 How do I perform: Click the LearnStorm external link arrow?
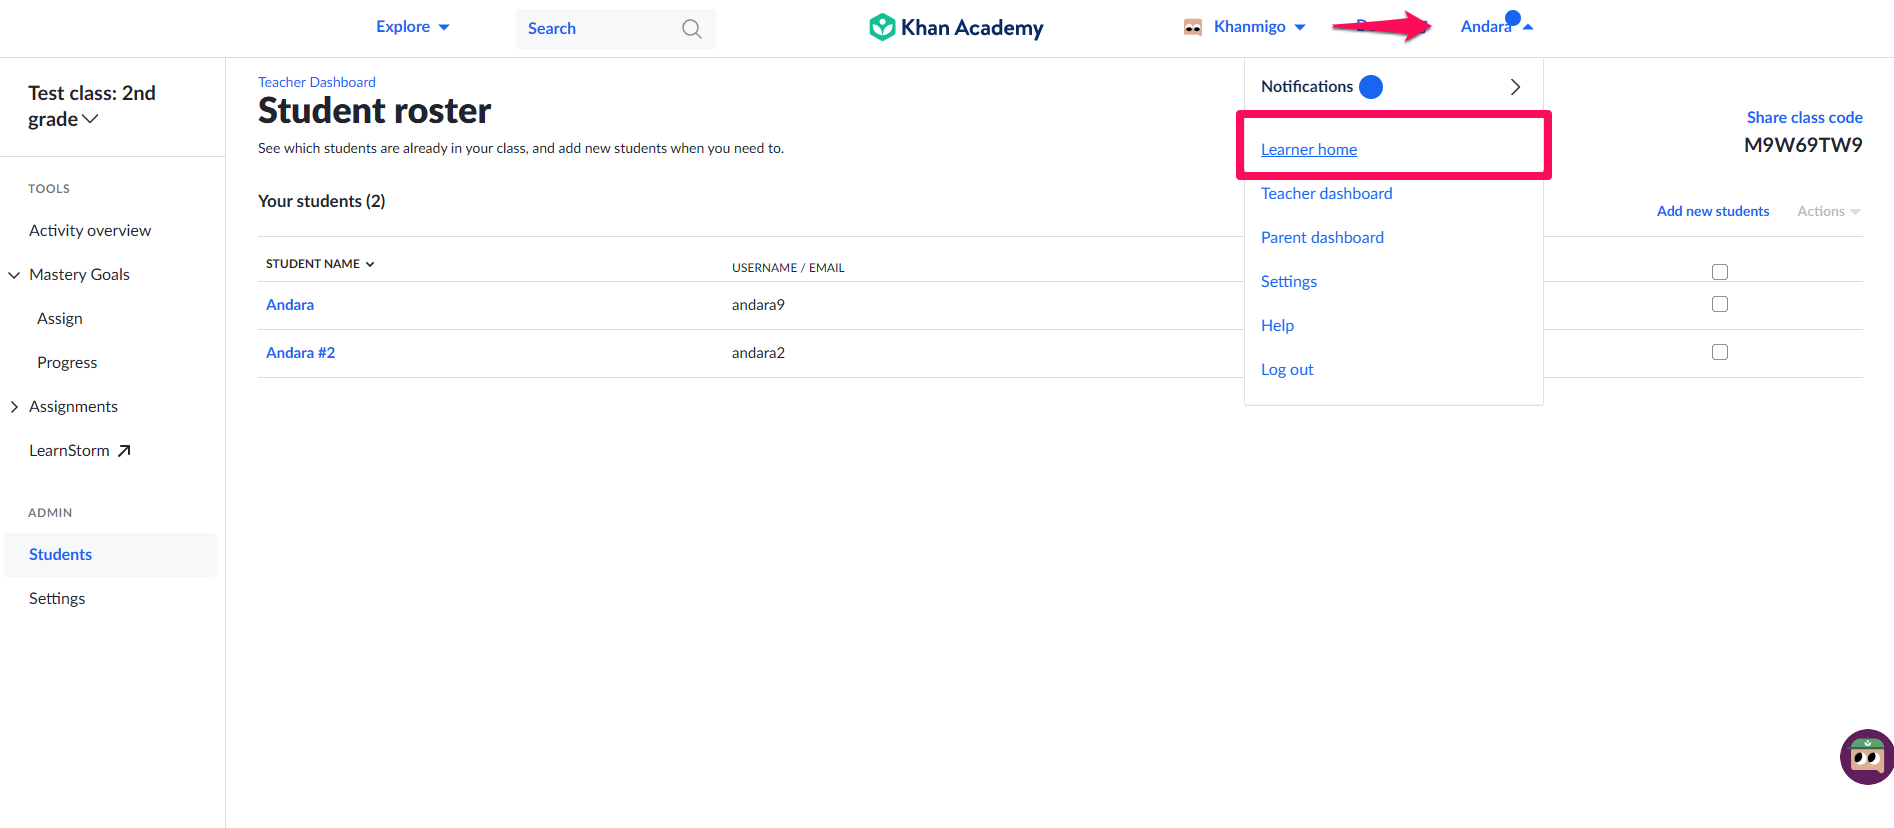(x=124, y=451)
